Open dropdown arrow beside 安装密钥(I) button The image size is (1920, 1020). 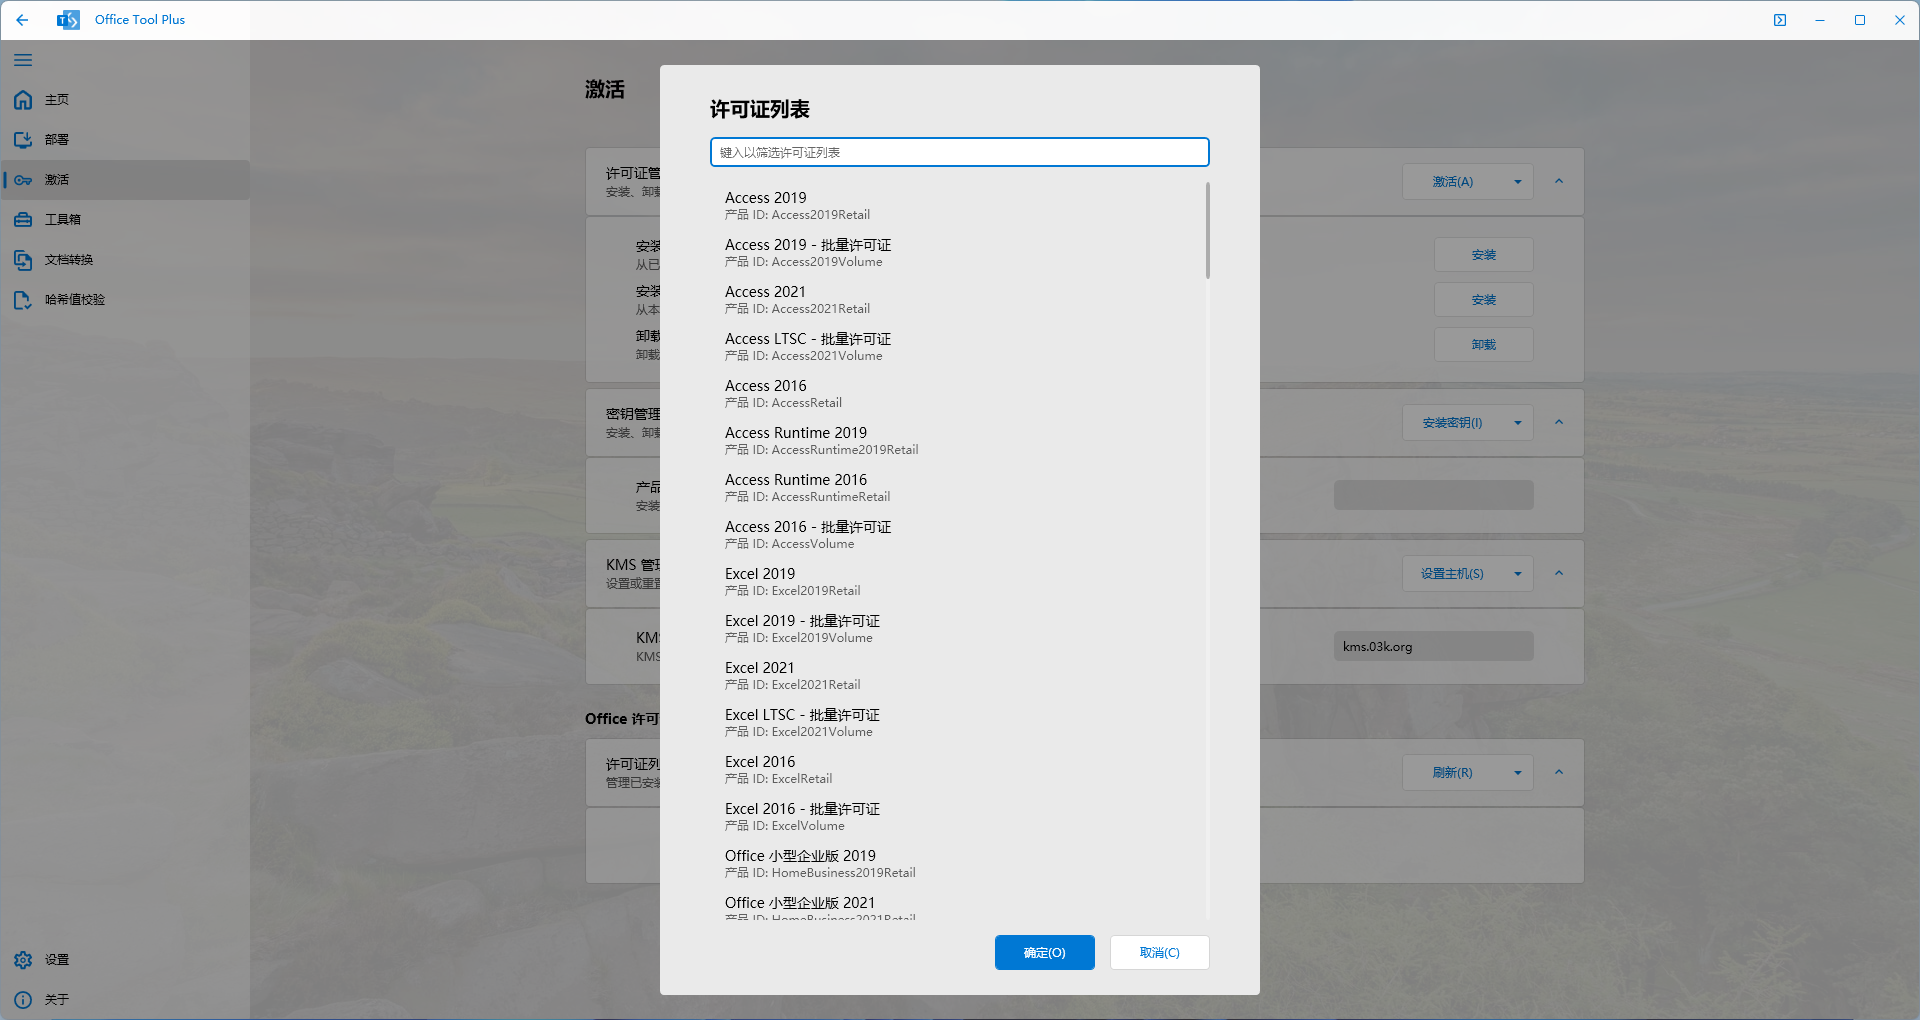1517,423
